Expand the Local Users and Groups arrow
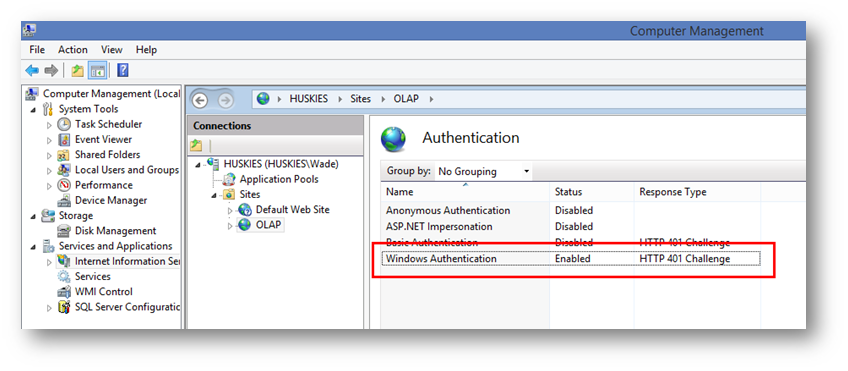The height and width of the screenshot is (371, 848). [x=49, y=170]
